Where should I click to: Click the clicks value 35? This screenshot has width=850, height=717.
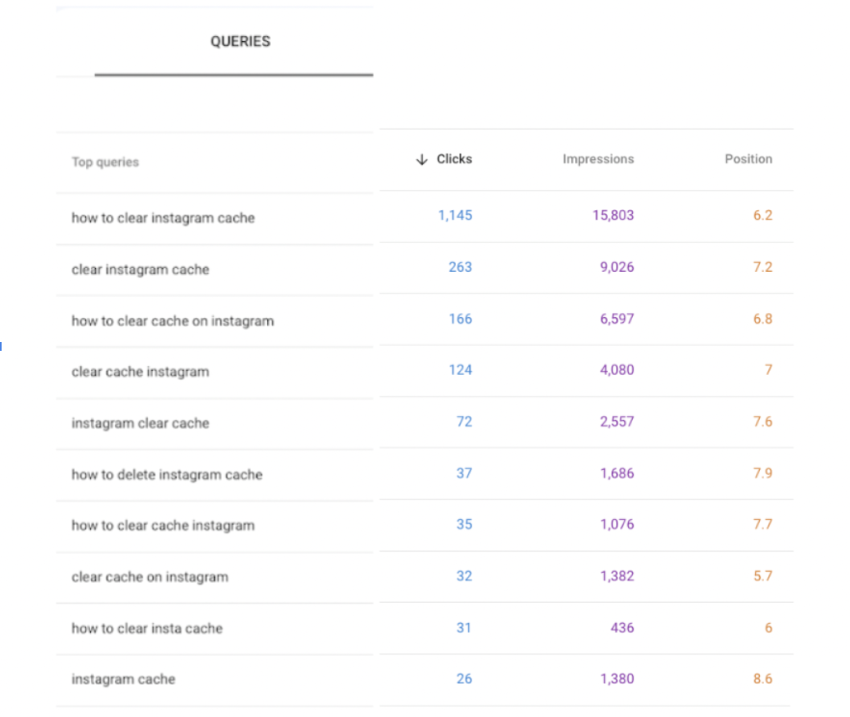[464, 524]
